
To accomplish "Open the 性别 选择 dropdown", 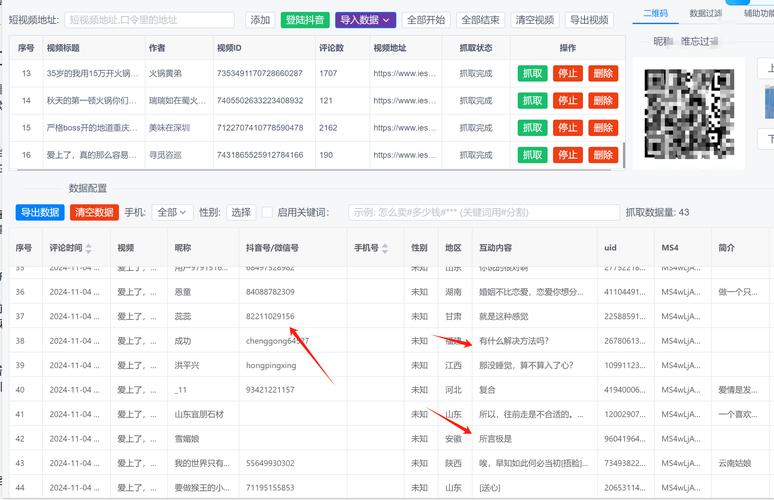I will [241, 212].
